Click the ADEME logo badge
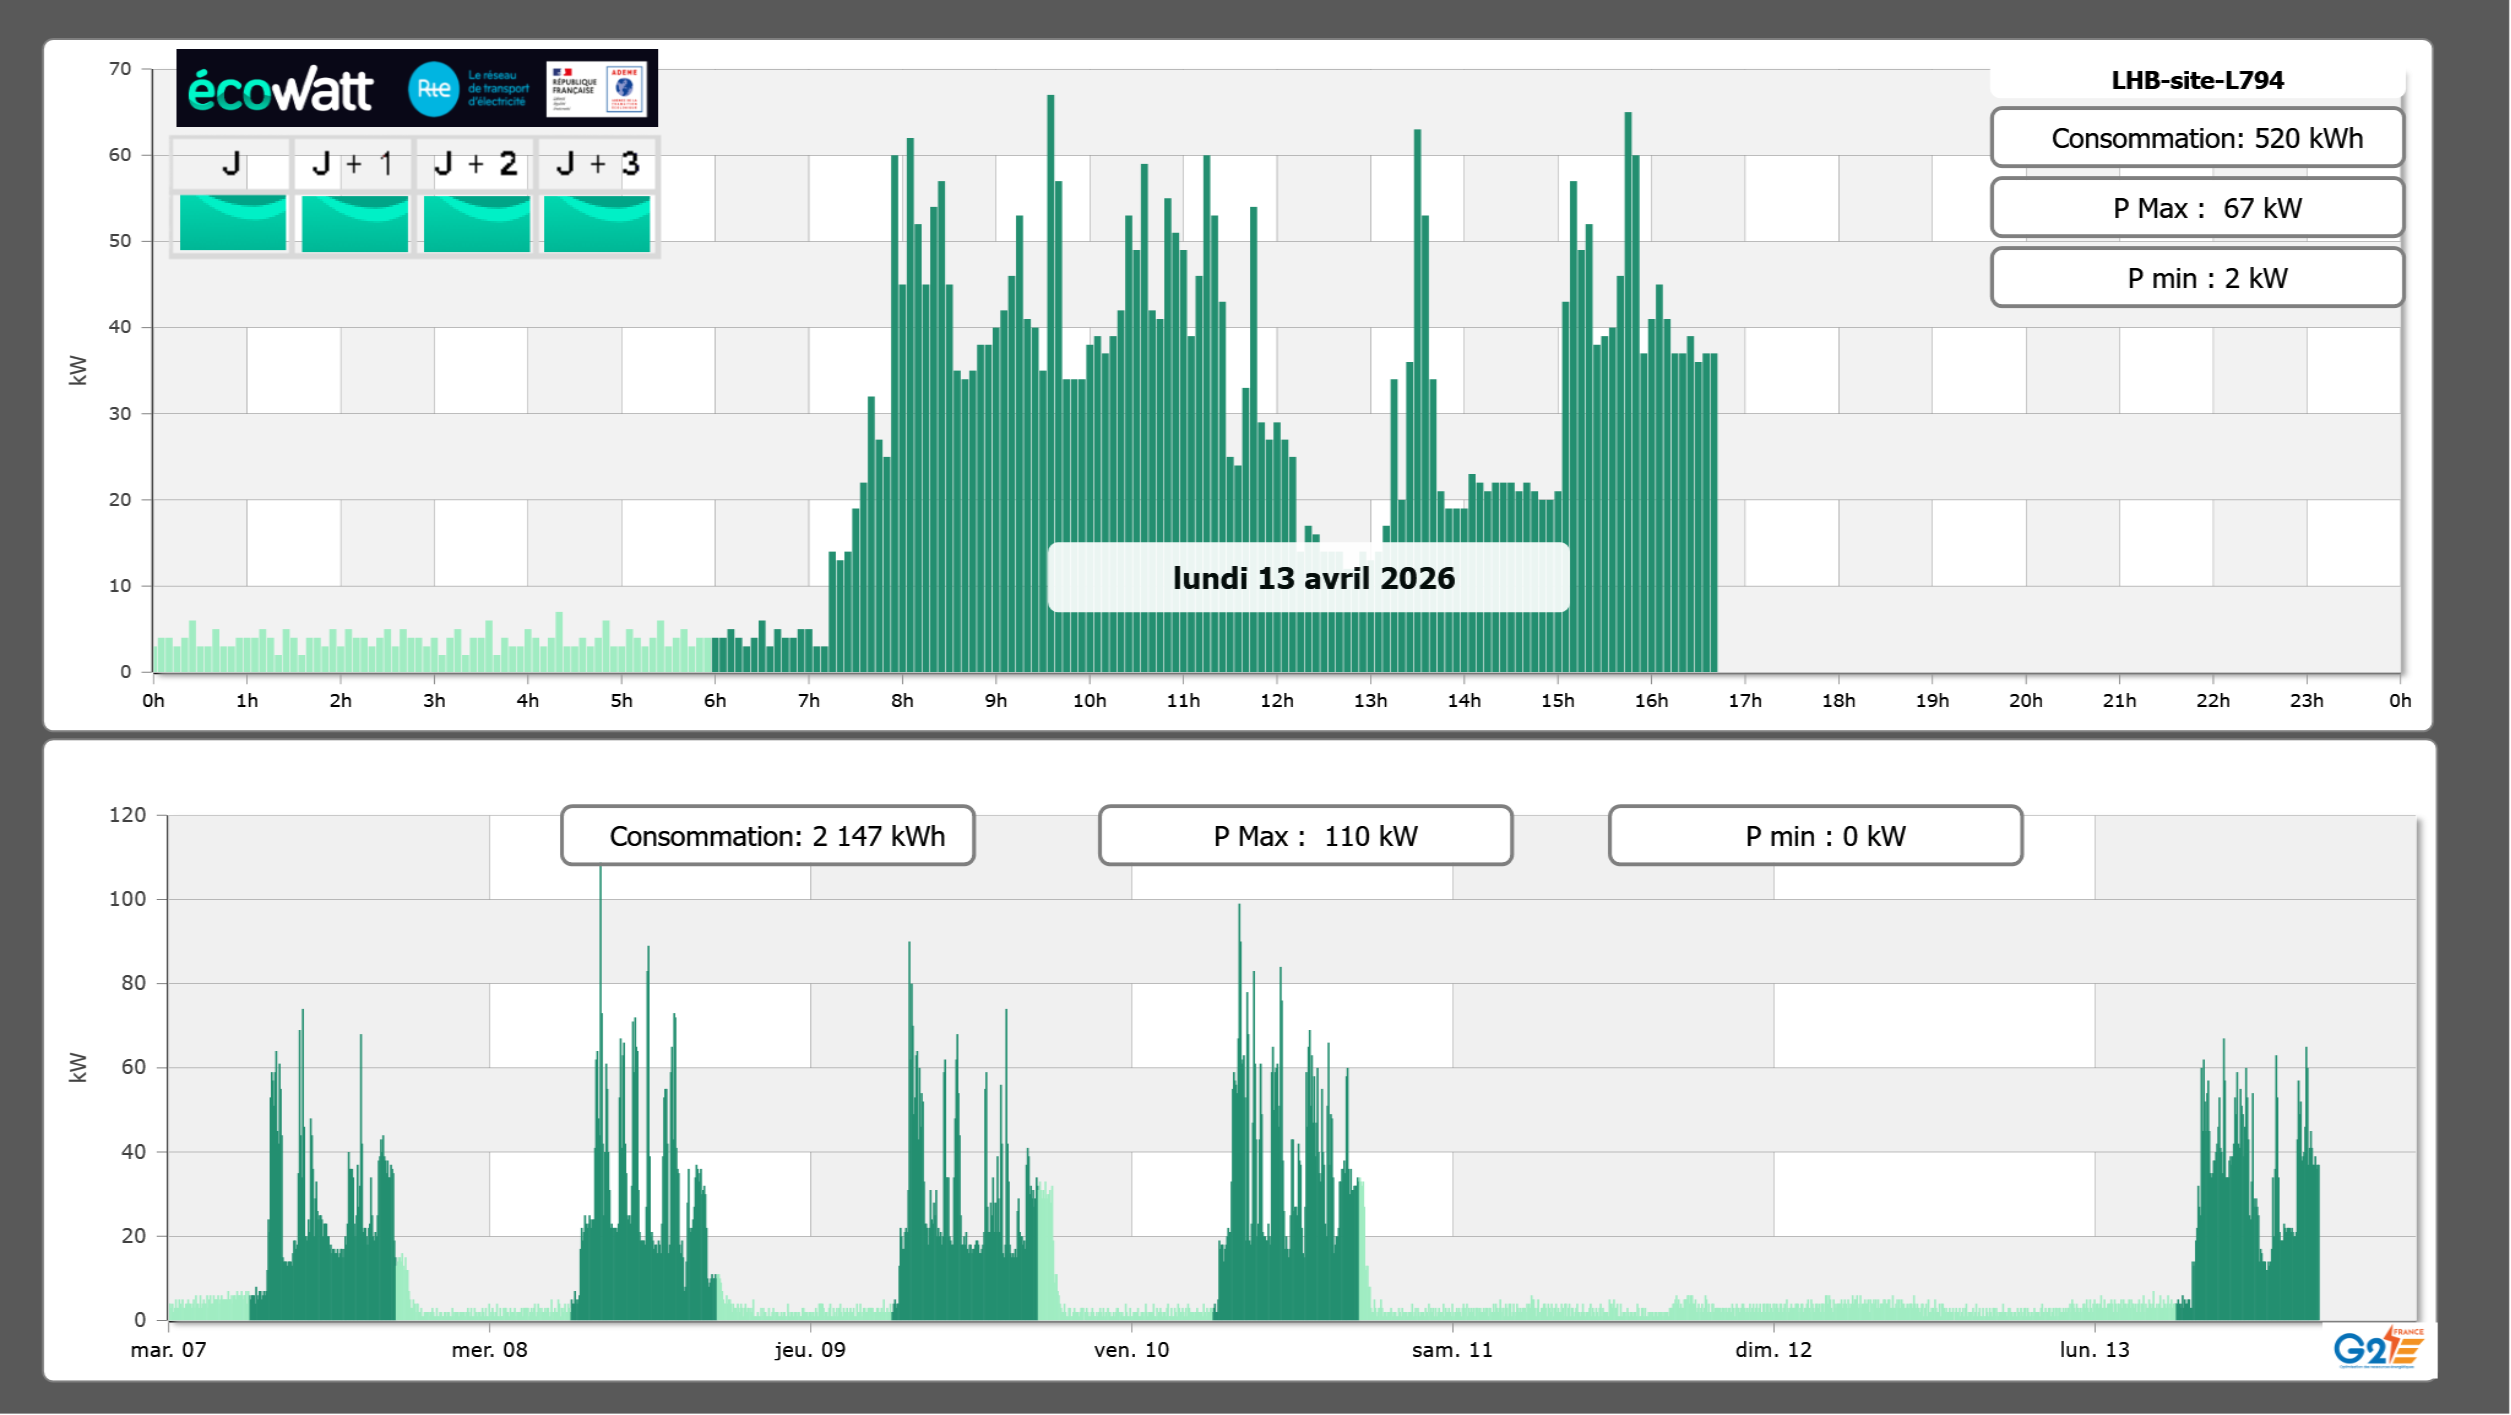The width and height of the screenshot is (2511, 1415). (625, 88)
